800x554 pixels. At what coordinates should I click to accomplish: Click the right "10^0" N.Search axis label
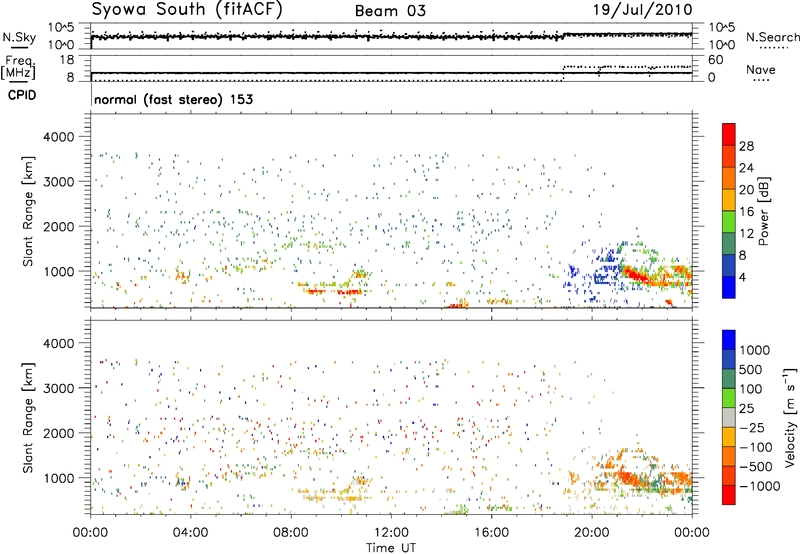pyautogui.click(x=722, y=45)
